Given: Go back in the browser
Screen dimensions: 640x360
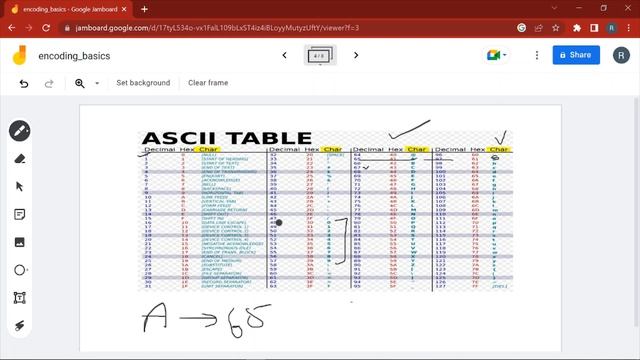Looking at the screenshot, I should 11,28.
